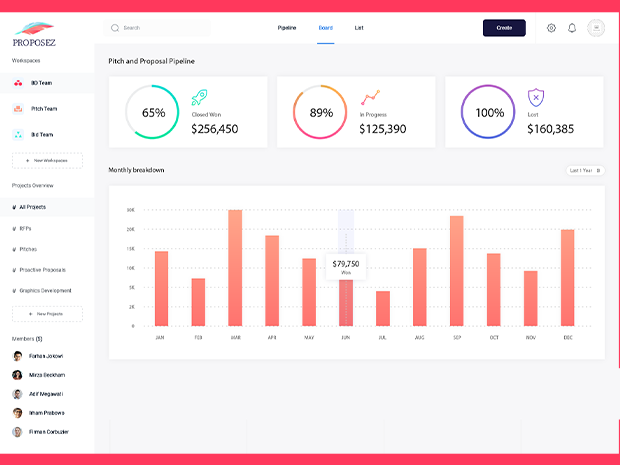Click the New Projects button
The width and height of the screenshot is (620, 465).
[x=47, y=314]
